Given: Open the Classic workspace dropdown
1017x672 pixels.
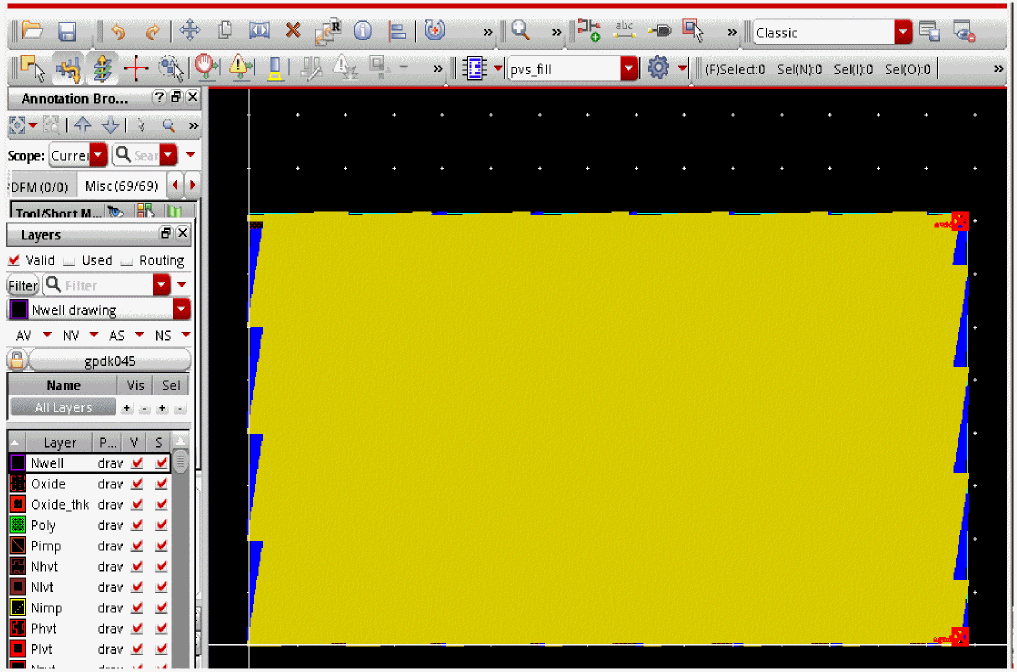Looking at the screenshot, I should [x=903, y=32].
